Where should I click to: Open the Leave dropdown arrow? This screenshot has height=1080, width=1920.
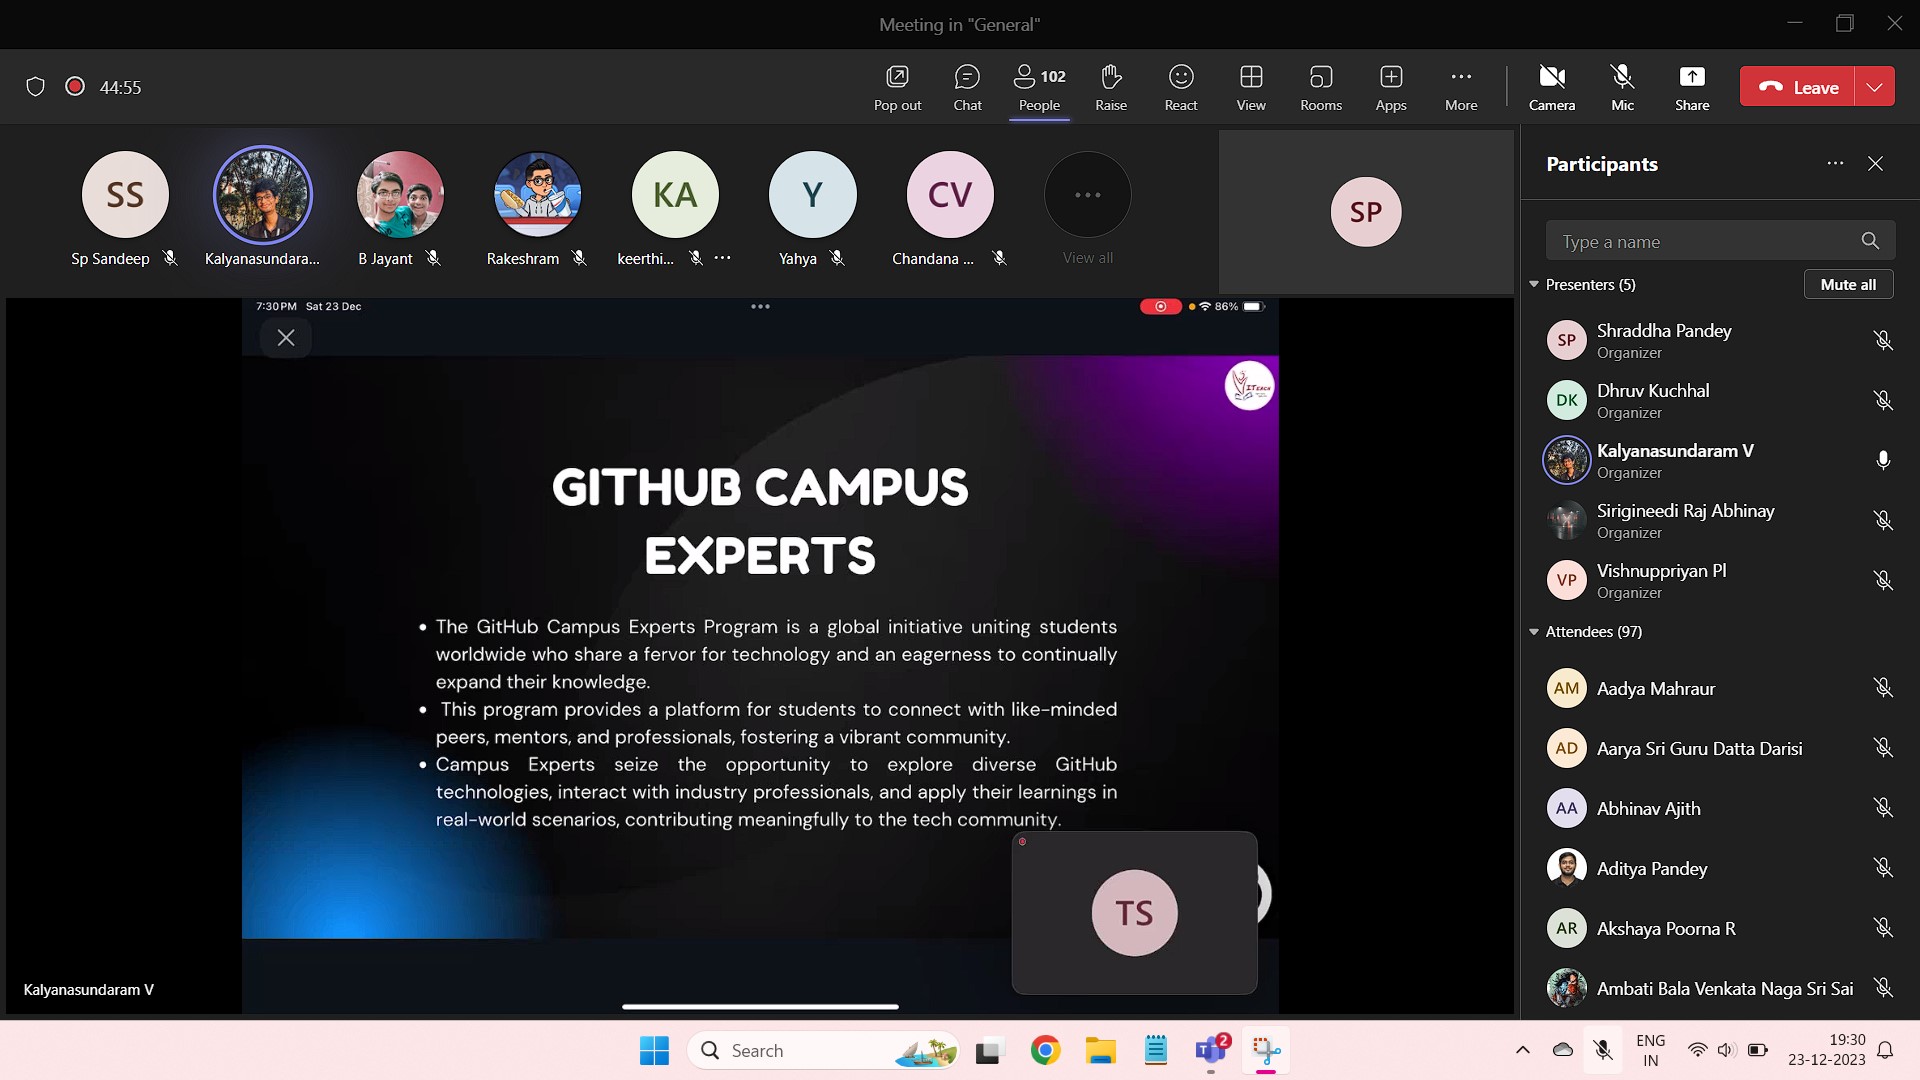click(1875, 87)
